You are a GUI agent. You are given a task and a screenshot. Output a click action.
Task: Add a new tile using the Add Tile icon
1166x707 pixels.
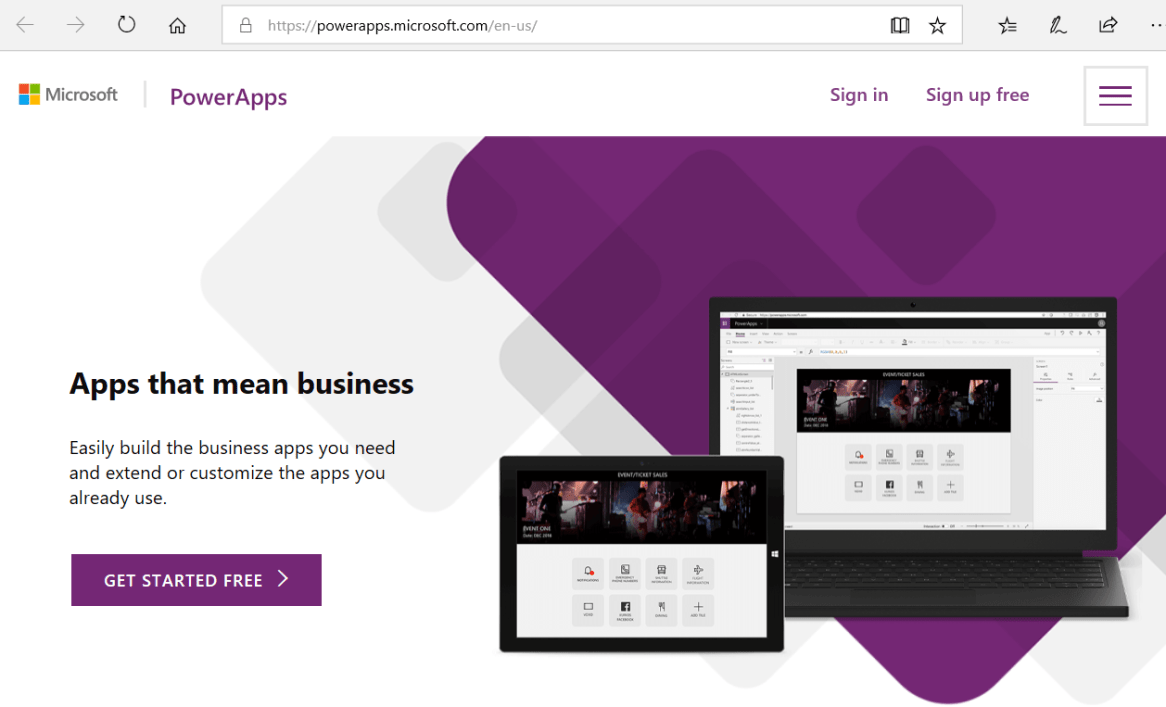tap(698, 610)
